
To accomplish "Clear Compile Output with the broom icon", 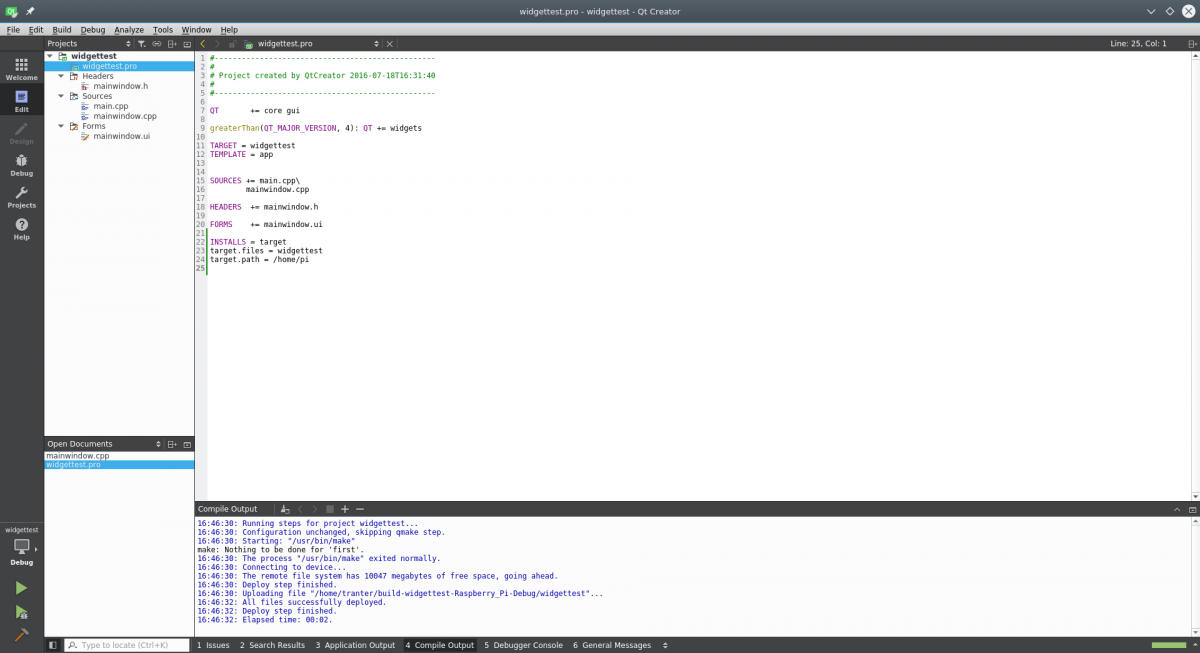I will tap(285, 509).
